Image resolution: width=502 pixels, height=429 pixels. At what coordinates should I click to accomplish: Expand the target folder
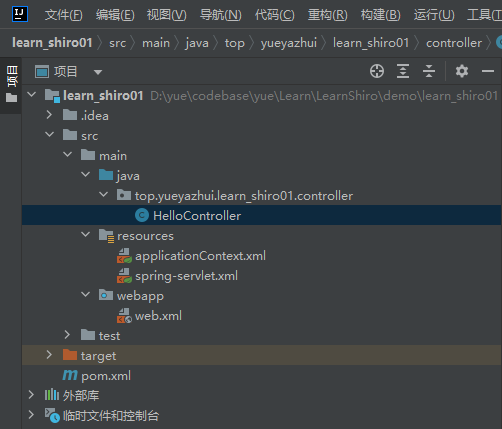49,355
